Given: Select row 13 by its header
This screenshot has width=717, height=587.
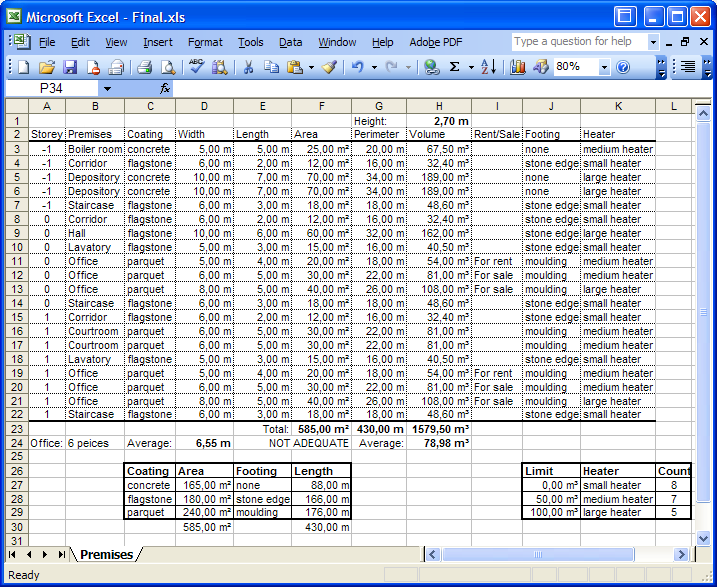Looking at the screenshot, I should (17, 289).
